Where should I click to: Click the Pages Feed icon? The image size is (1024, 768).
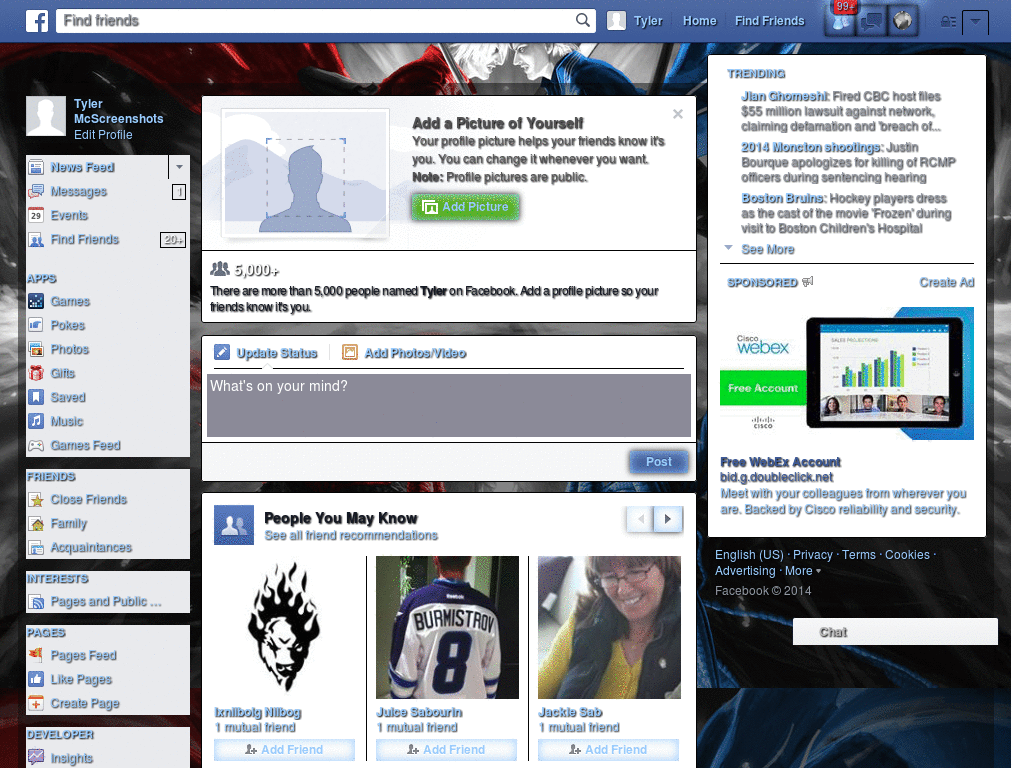(36, 655)
